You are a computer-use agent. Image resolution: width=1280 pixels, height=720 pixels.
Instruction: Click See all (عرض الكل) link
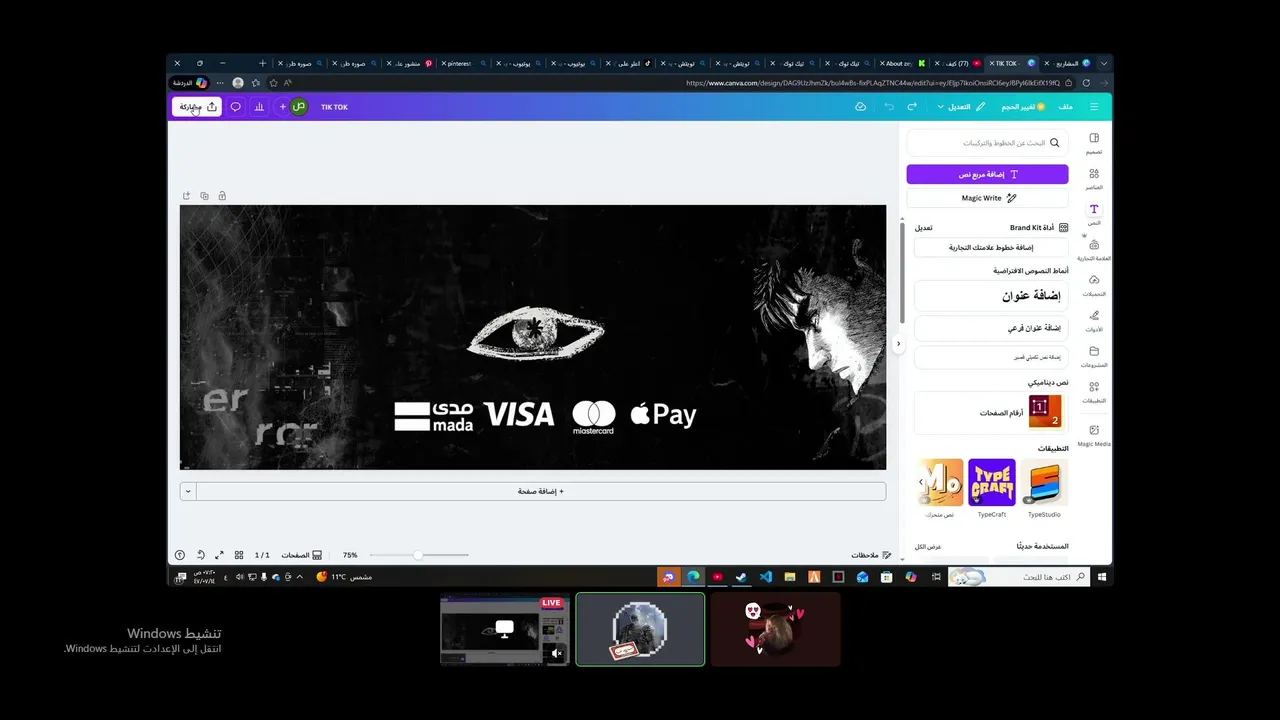coord(928,546)
